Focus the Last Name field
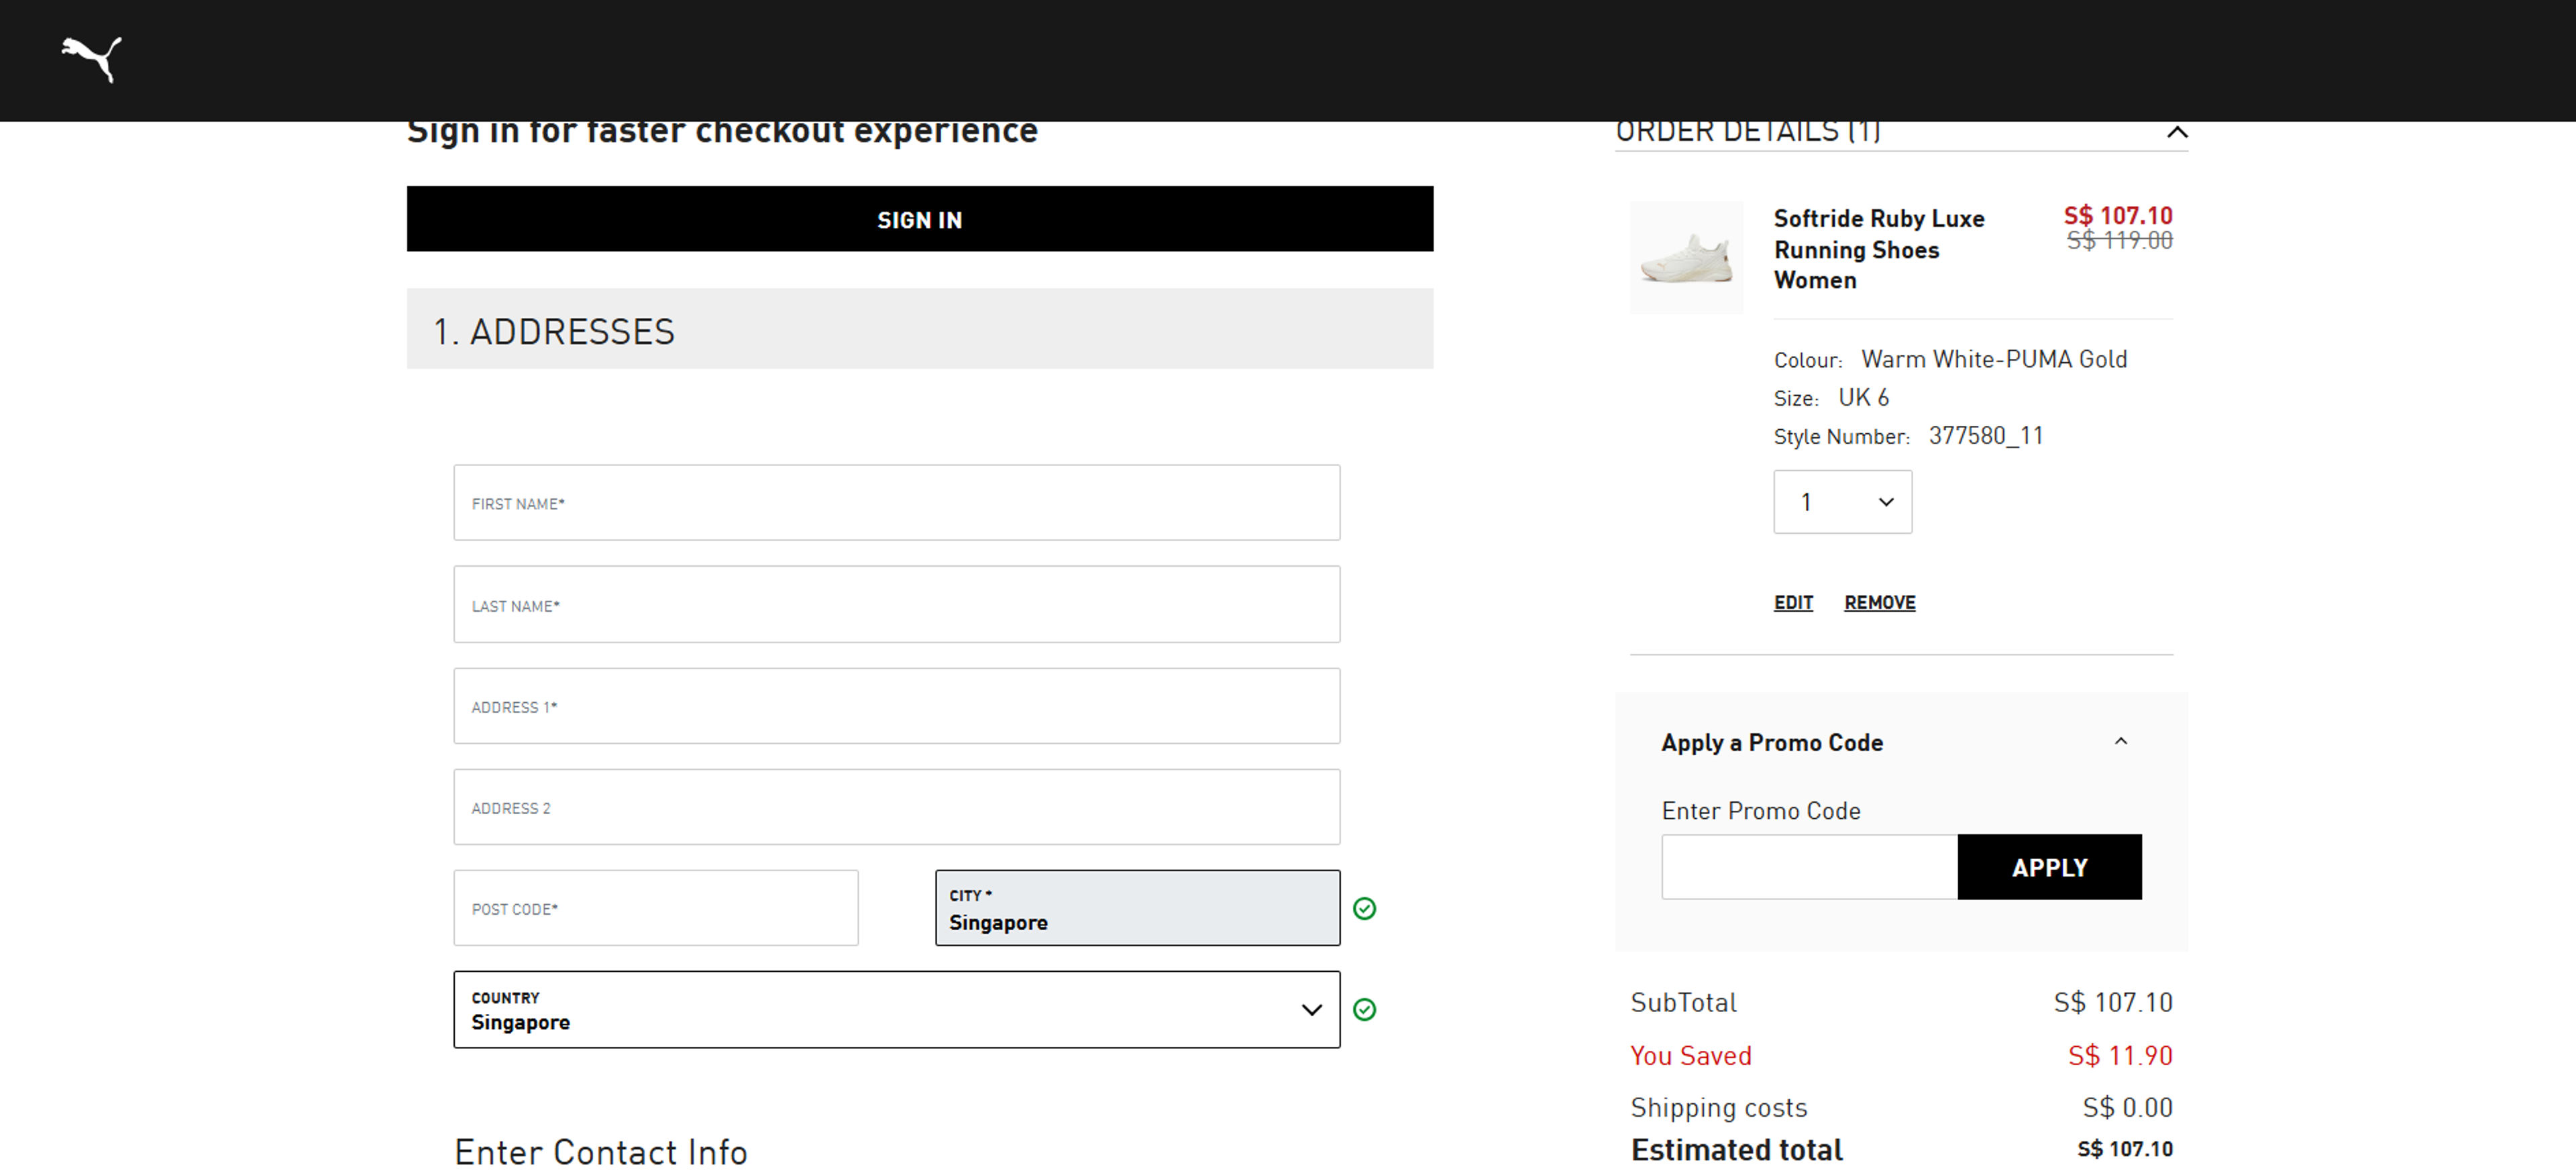Image resolution: width=2576 pixels, height=1175 pixels. point(896,605)
